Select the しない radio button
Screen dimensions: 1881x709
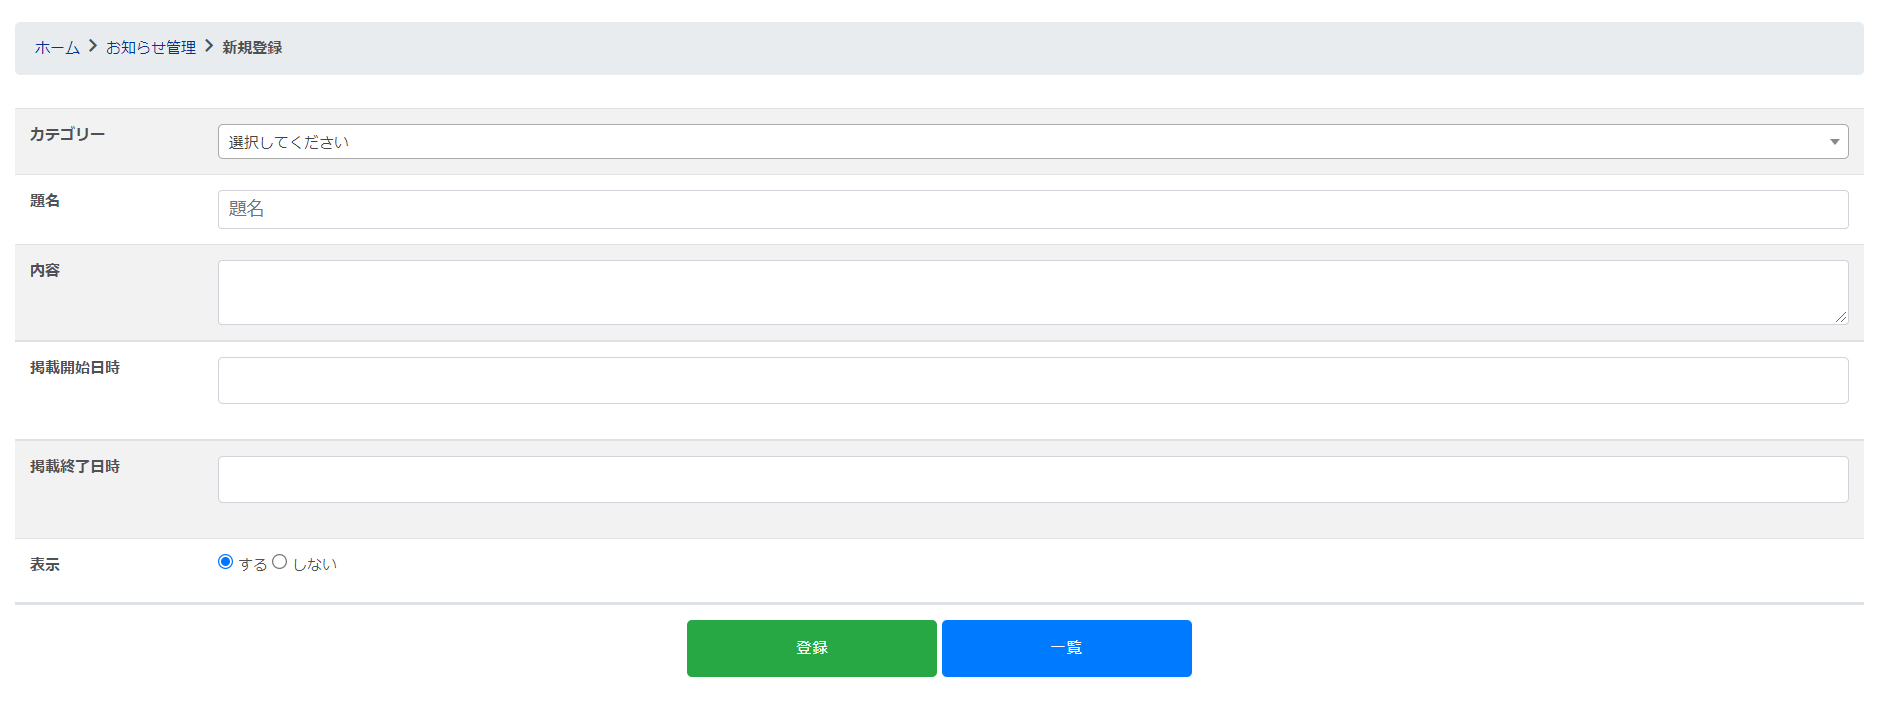pyautogui.click(x=280, y=562)
